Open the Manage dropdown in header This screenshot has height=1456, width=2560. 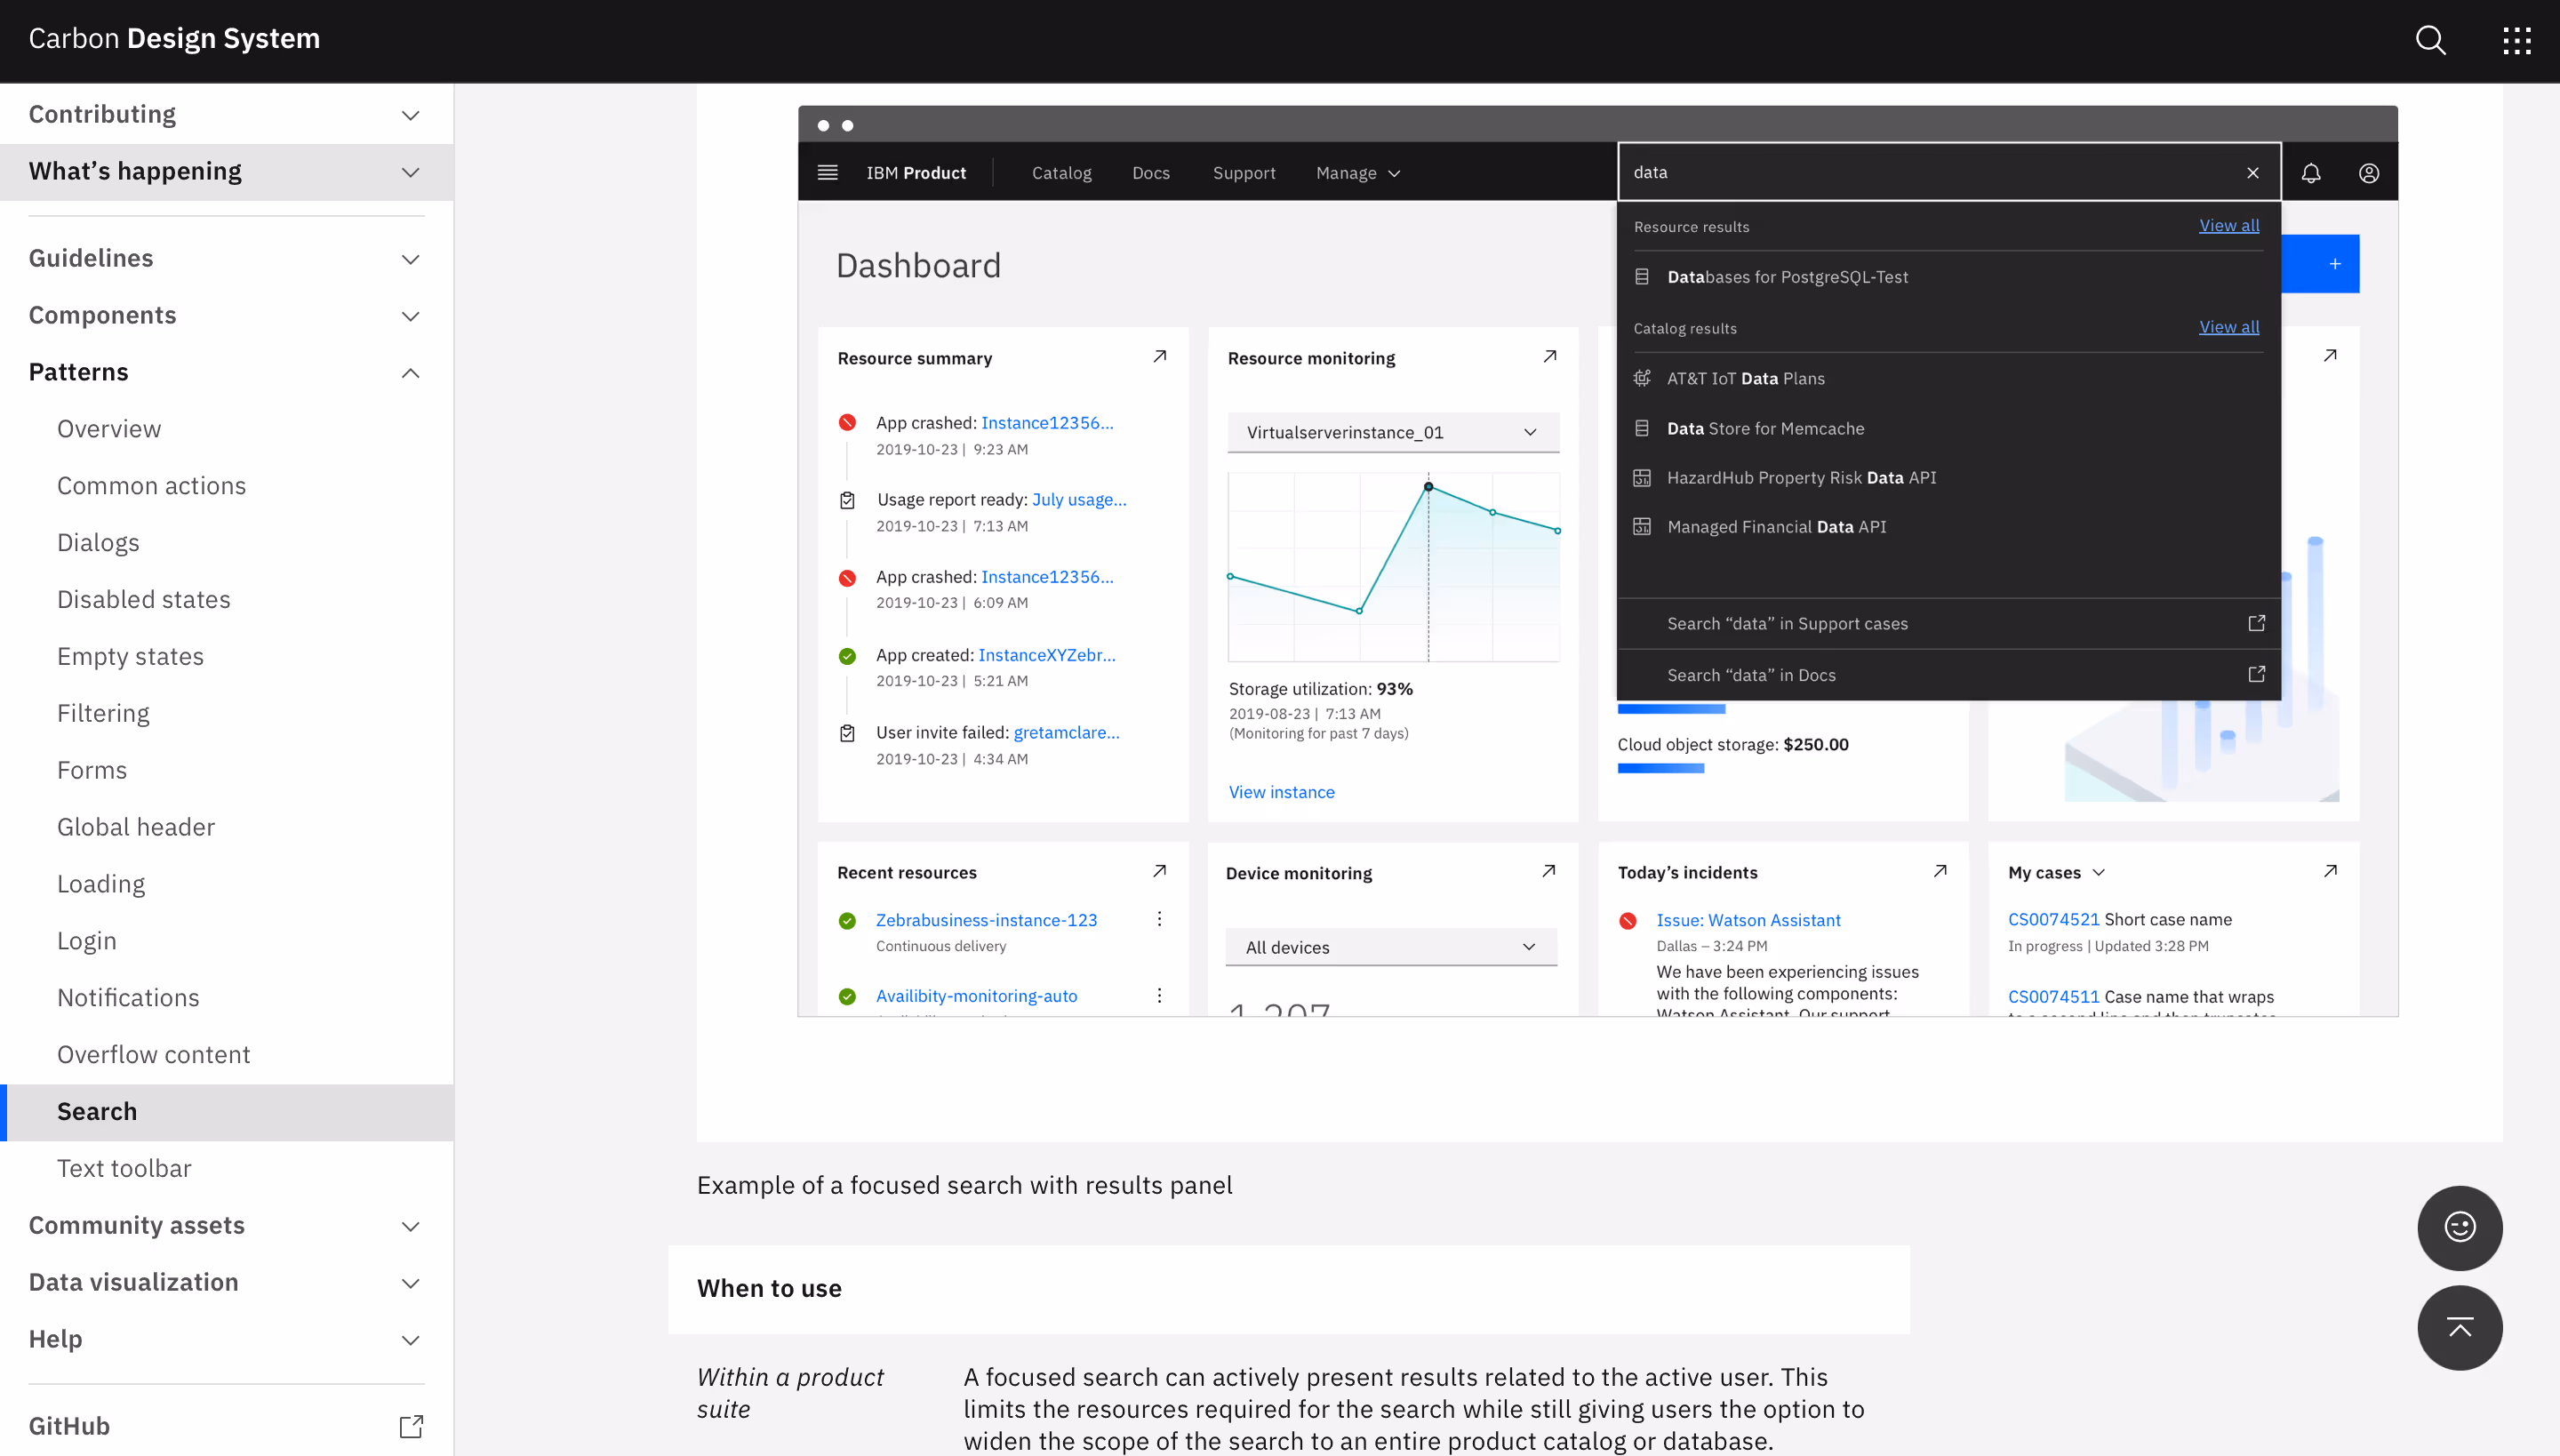click(x=1358, y=173)
